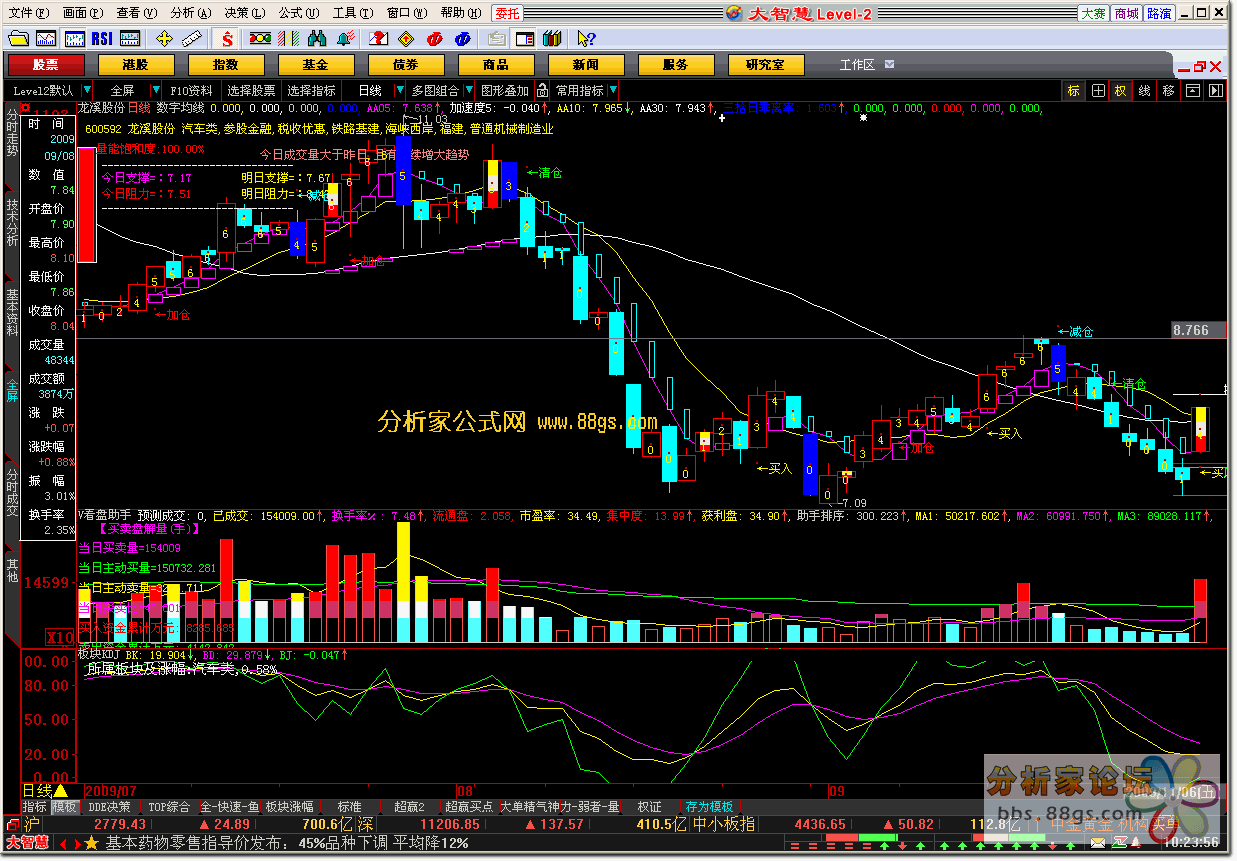Click the 委托 trading button
Viewport: 1237px width, 861px height.
coord(507,13)
